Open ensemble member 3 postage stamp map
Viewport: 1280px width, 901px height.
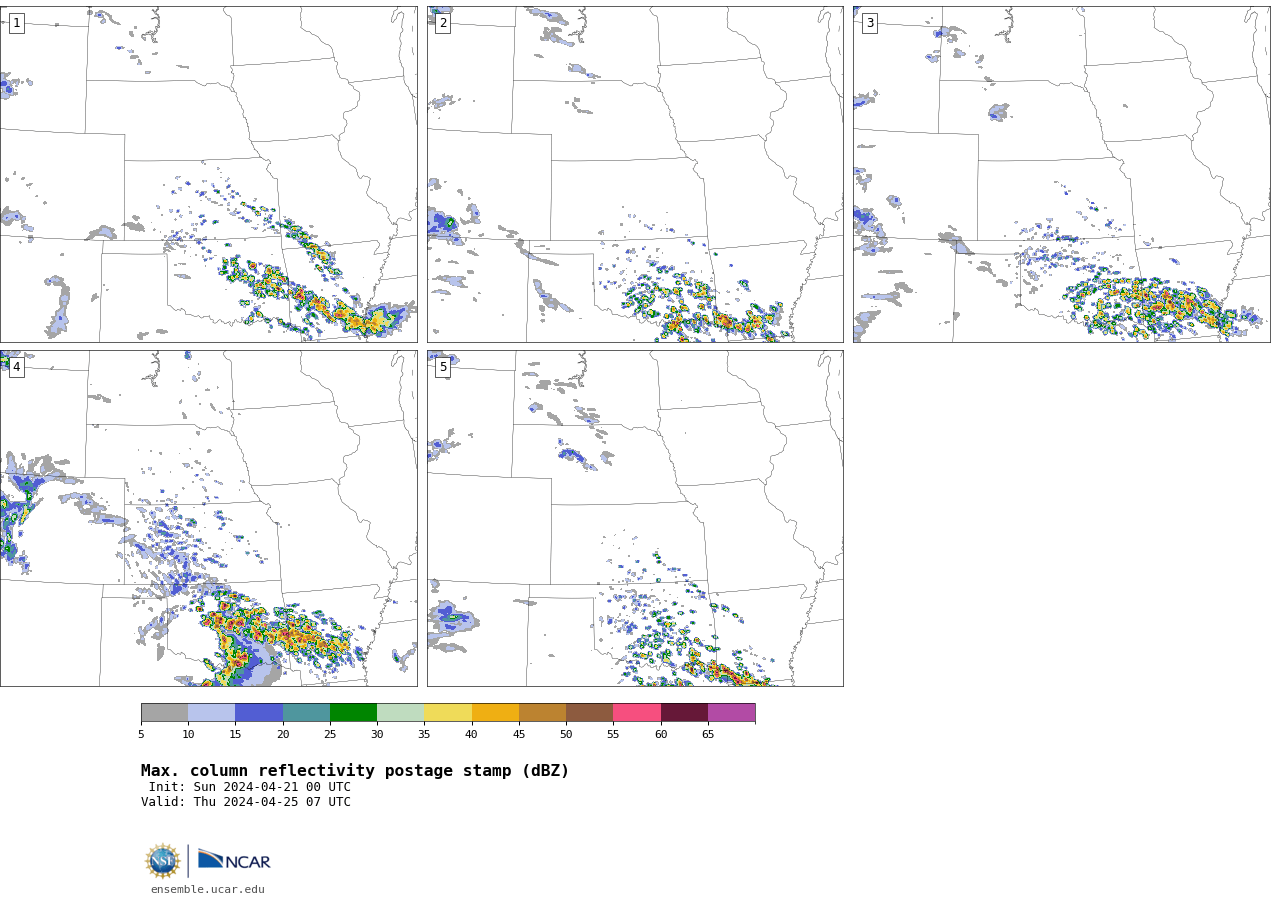click(1061, 174)
